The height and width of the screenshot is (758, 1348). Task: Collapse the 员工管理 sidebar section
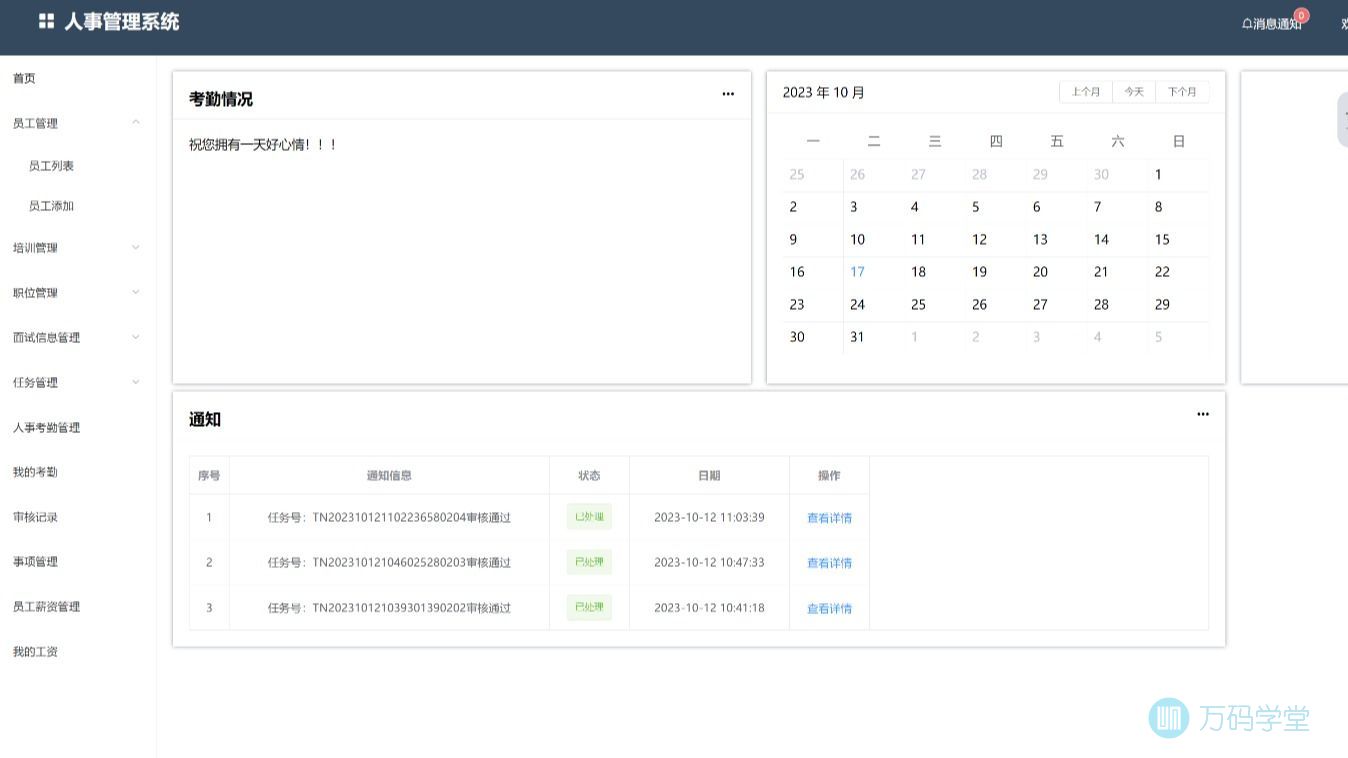(x=136, y=122)
